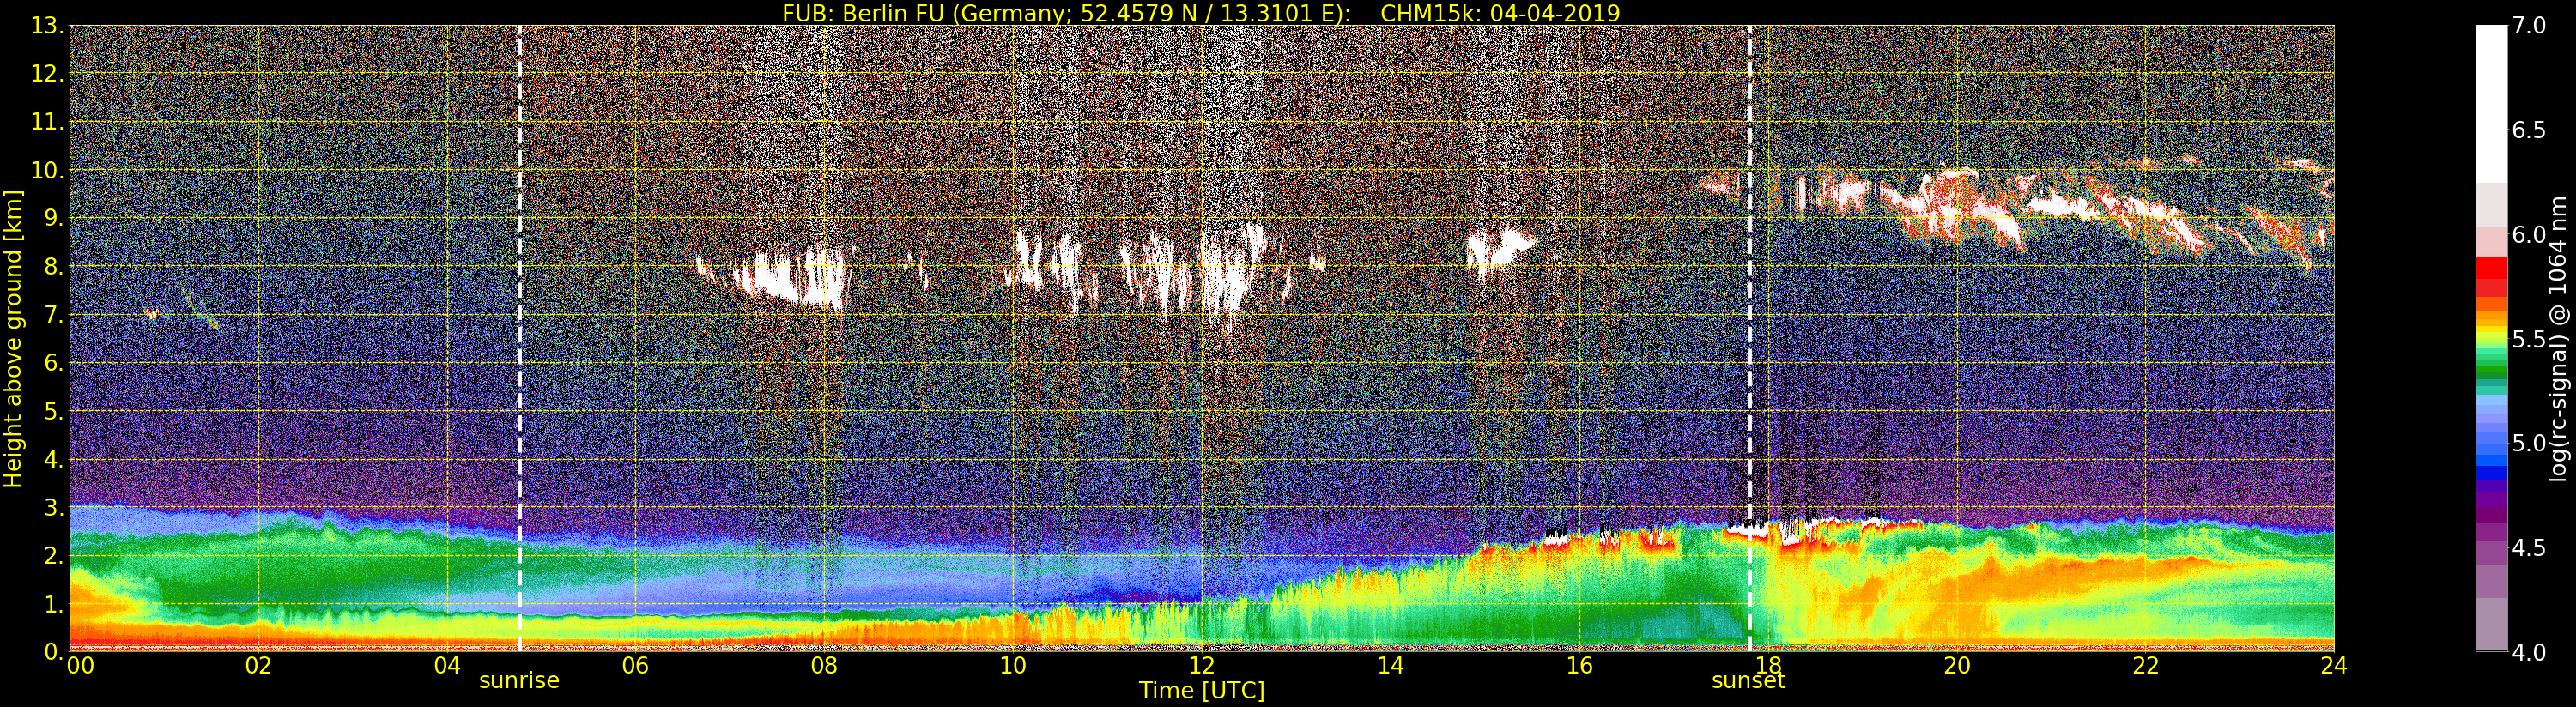
Task: Click time axis tick '10'
Action: [x=1013, y=666]
